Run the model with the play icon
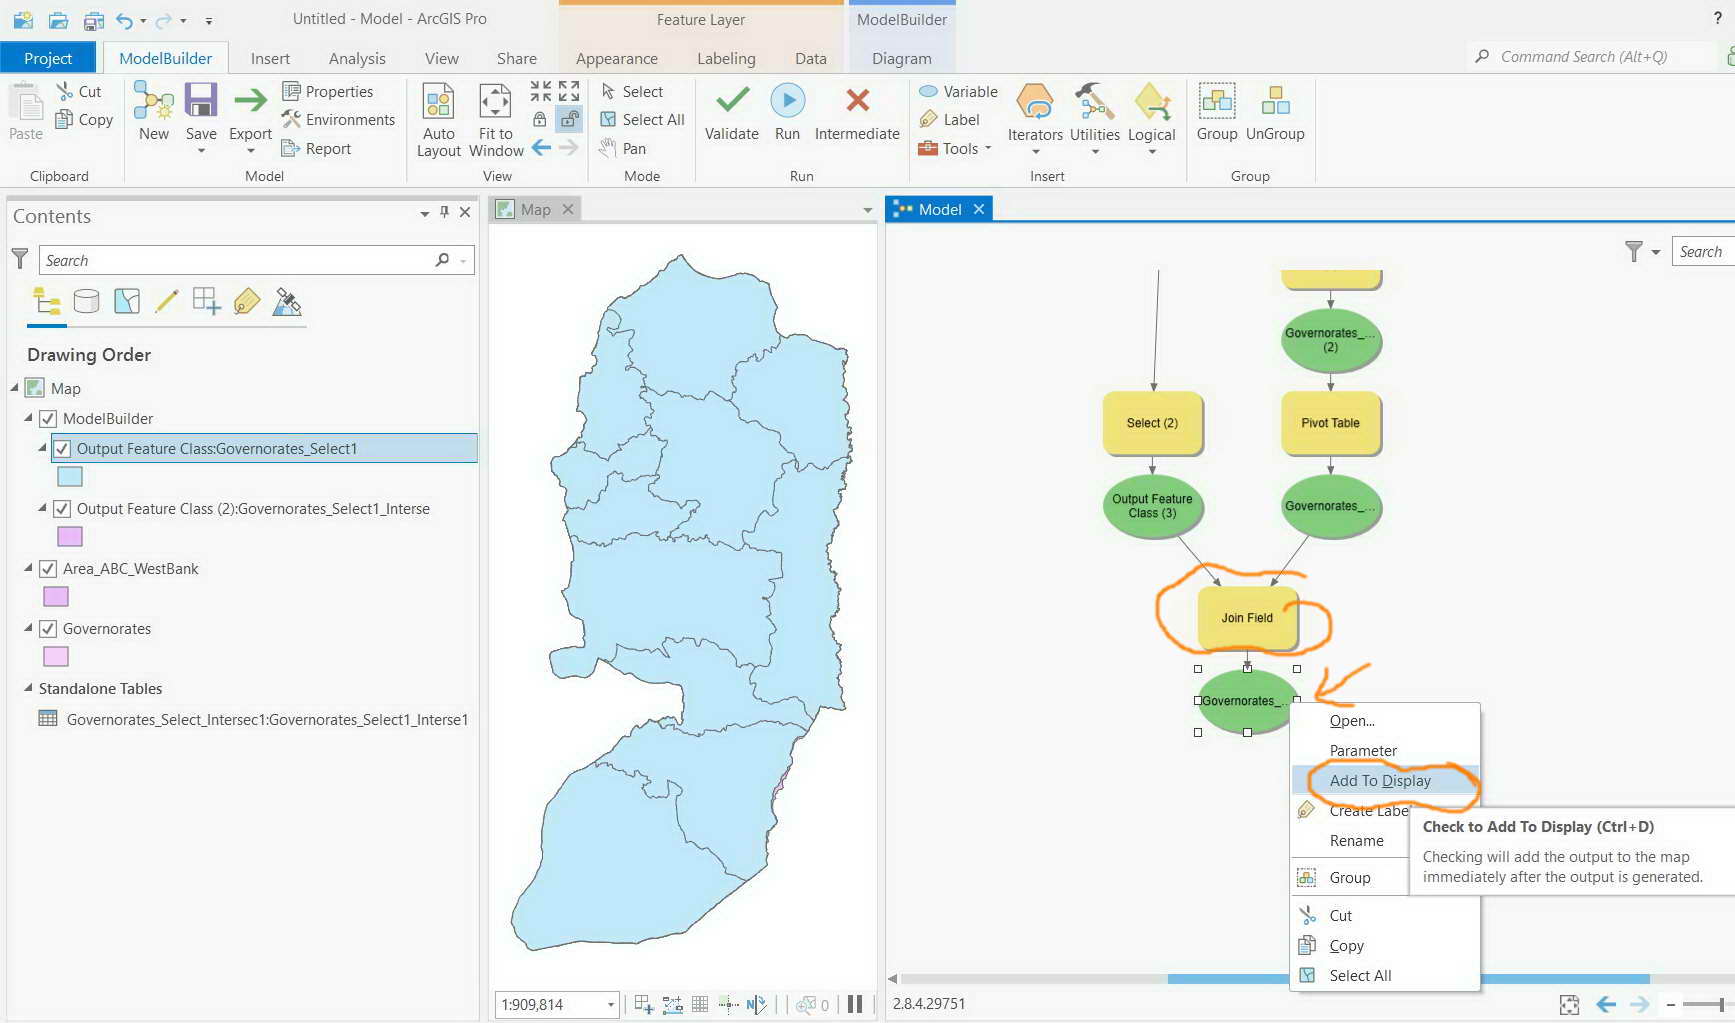Screen dimensions: 1735x1023 788,100
